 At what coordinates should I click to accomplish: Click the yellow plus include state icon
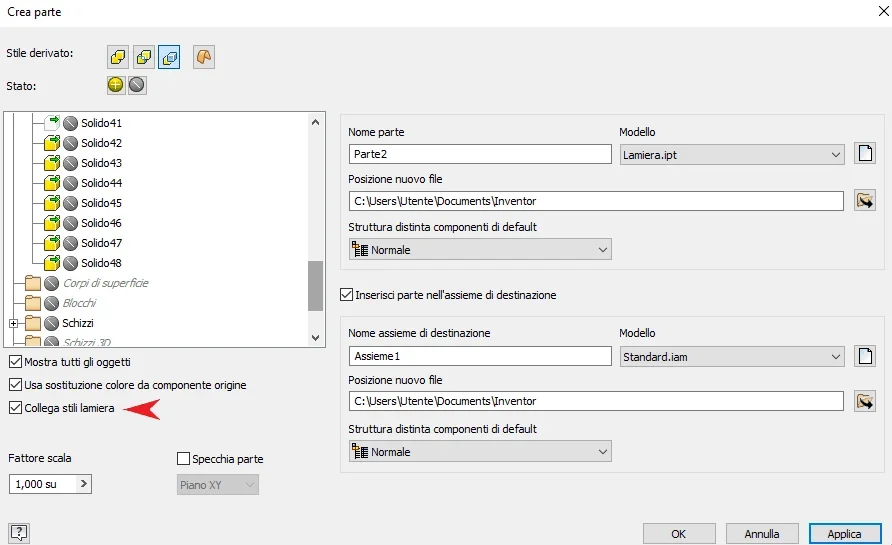[x=115, y=85]
